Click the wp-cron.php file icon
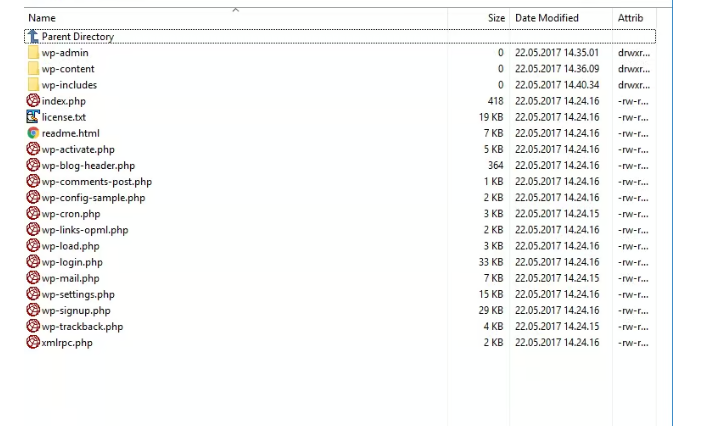The height and width of the screenshot is (426, 723). tap(33, 213)
